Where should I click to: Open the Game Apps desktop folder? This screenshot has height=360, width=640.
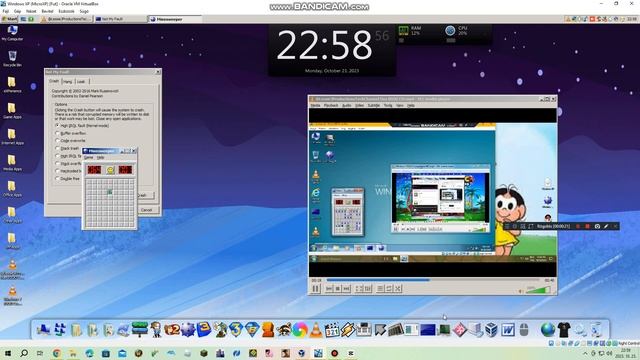(12, 110)
